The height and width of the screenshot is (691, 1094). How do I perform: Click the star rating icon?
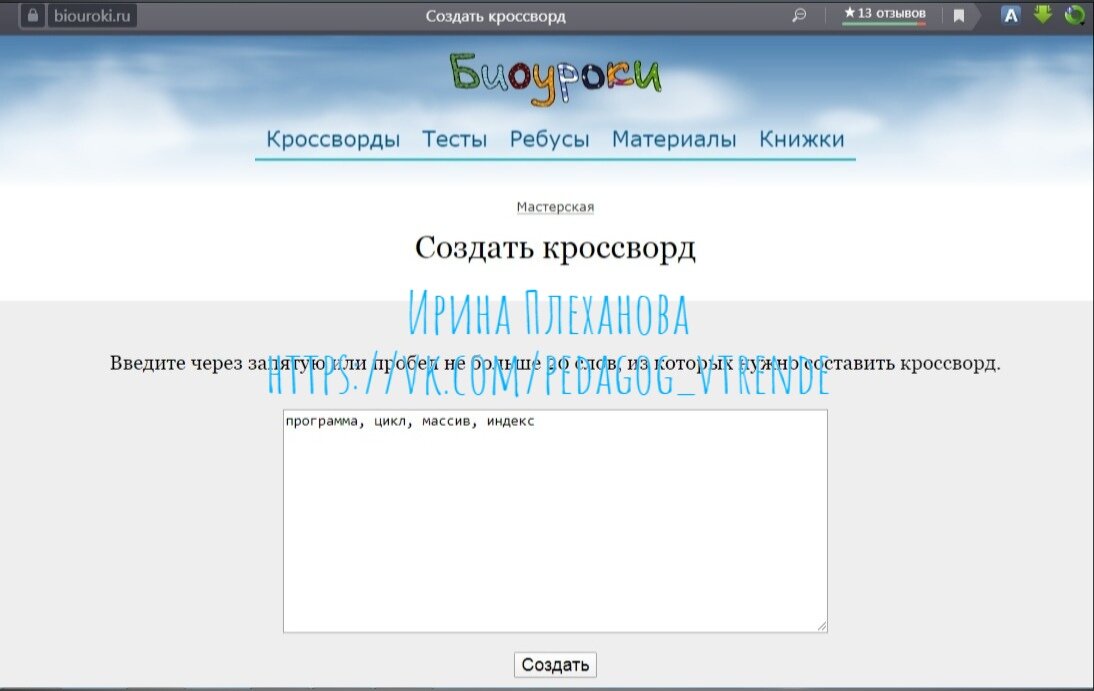pos(850,12)
